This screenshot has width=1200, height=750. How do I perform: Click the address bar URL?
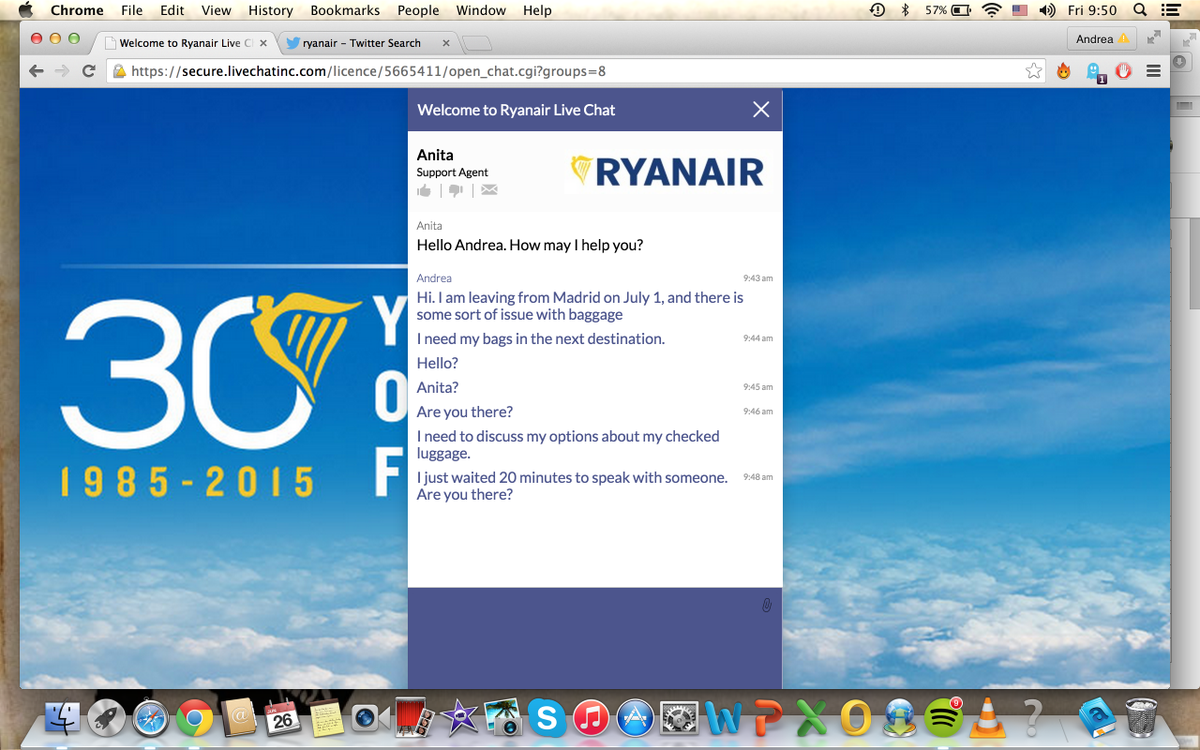coord(368,71)
